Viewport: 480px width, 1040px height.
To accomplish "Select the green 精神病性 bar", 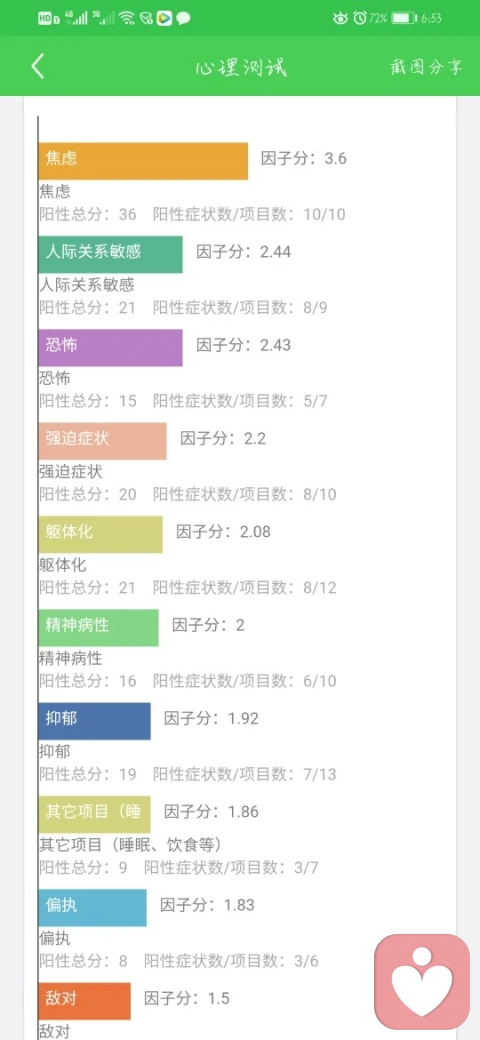I will 99,627.
